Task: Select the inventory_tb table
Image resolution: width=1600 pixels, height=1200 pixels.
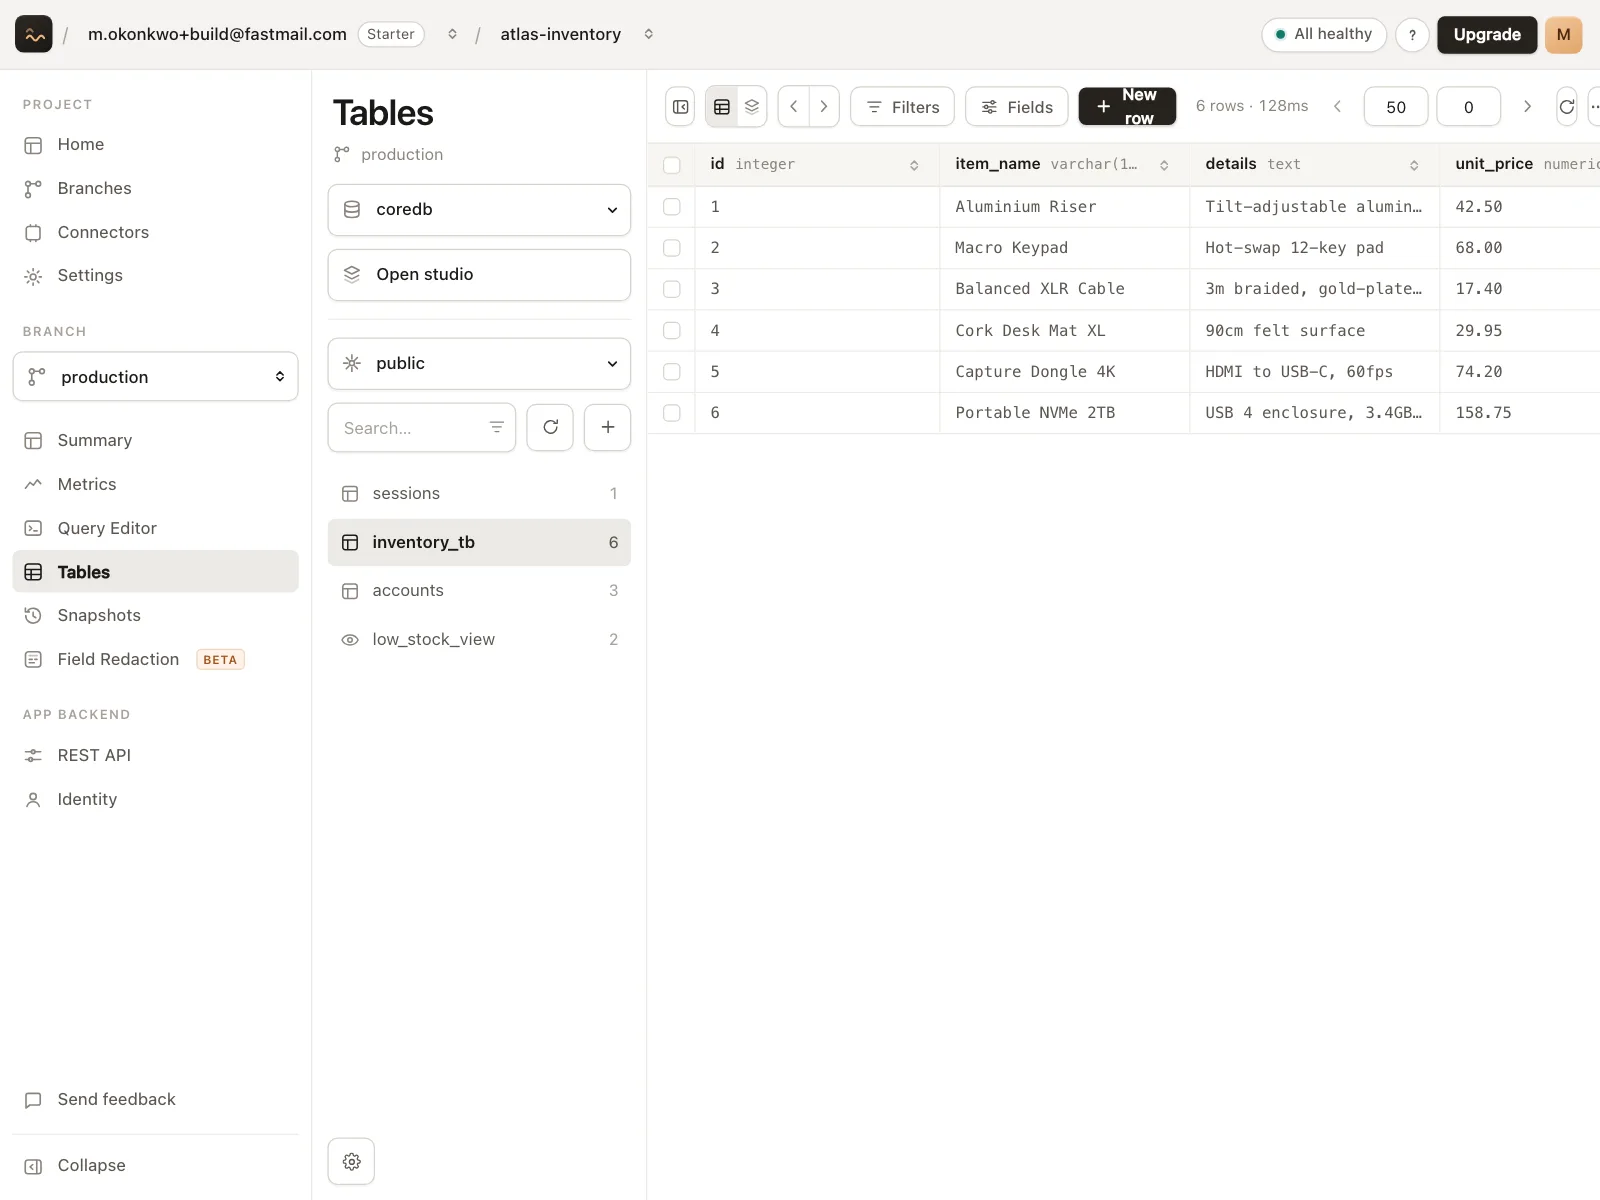Action: pyautogui.click(x=479, y=542)
